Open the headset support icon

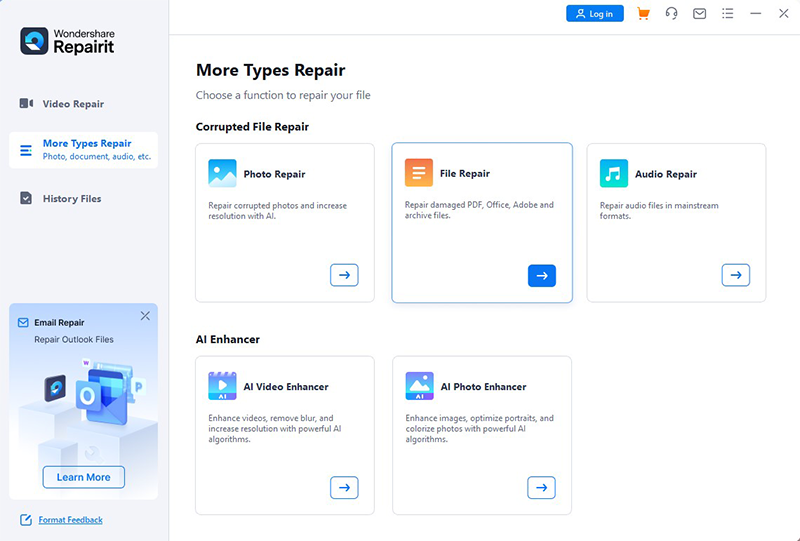[671, 14]
